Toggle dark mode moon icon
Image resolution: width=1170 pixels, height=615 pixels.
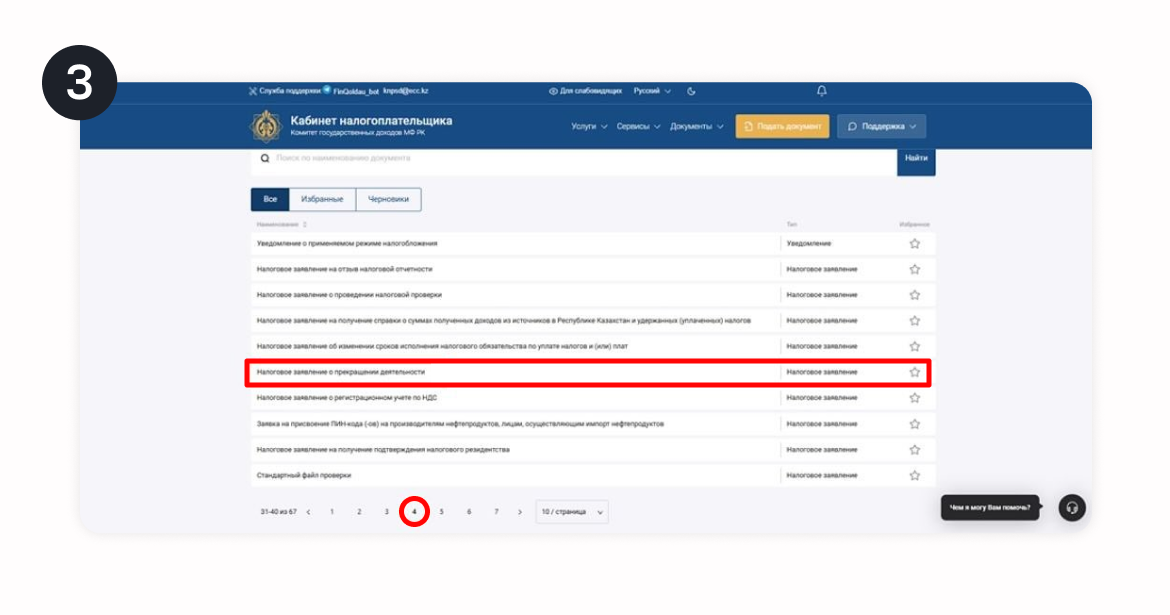691,91
